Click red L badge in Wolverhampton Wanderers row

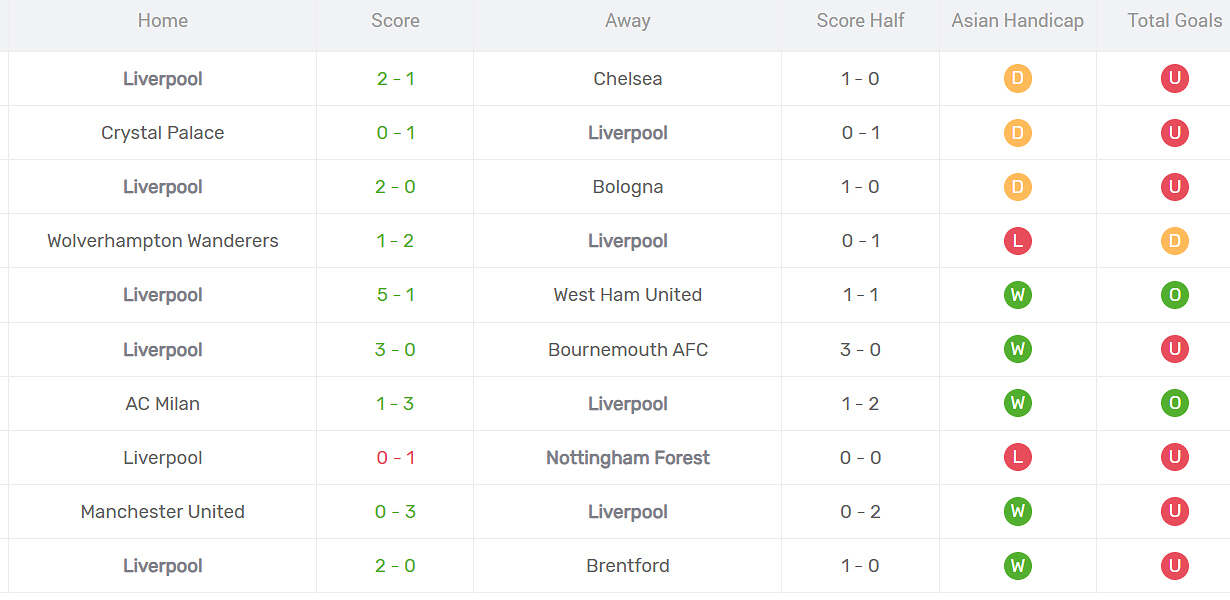(1017, 241)
